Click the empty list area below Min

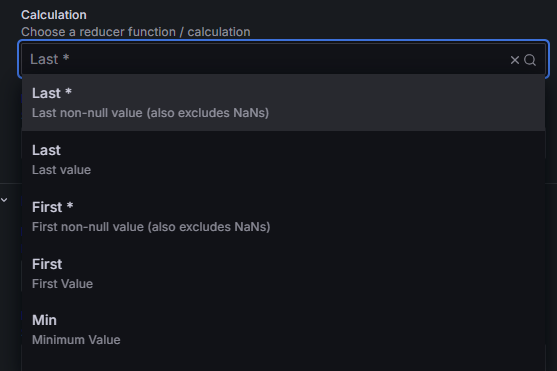tap(283, 365)
